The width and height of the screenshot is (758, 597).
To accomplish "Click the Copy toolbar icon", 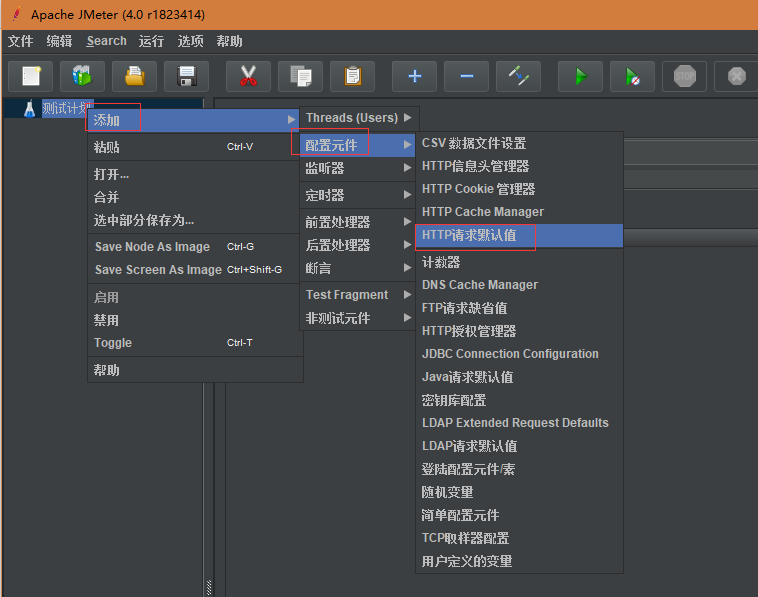I will [x=300, y=76].
